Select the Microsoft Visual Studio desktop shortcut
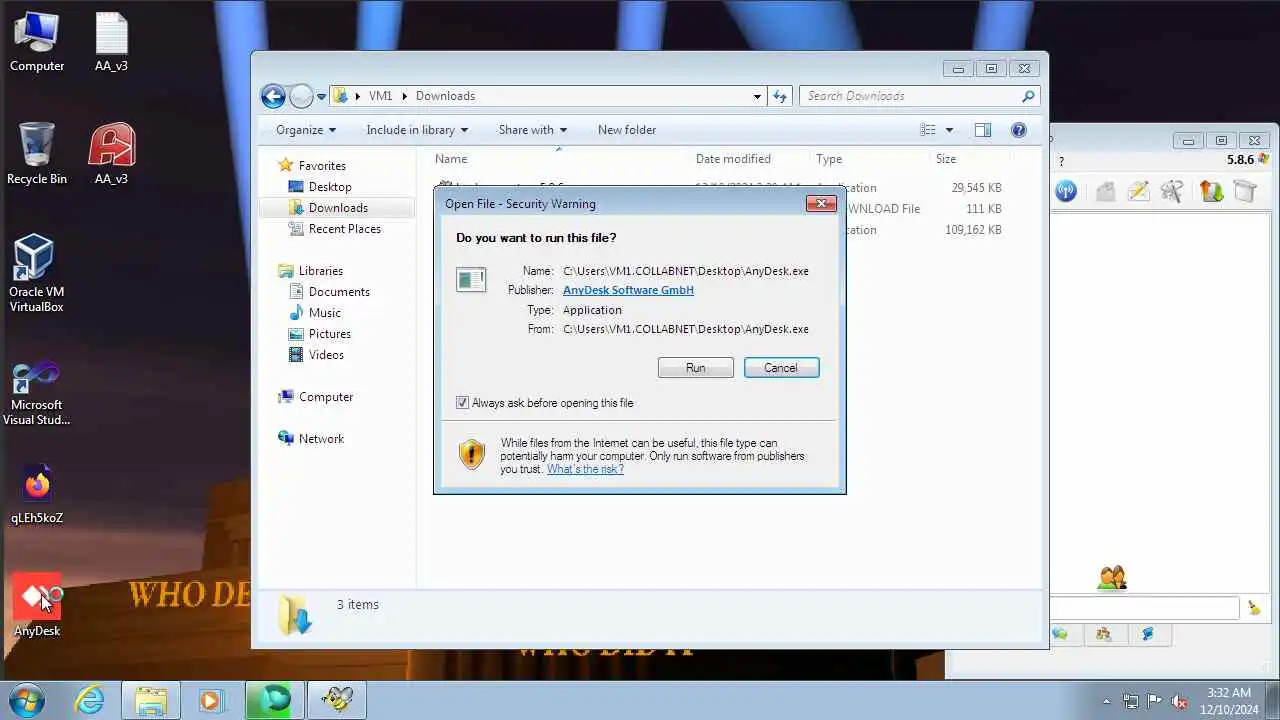 pos(37,393)
